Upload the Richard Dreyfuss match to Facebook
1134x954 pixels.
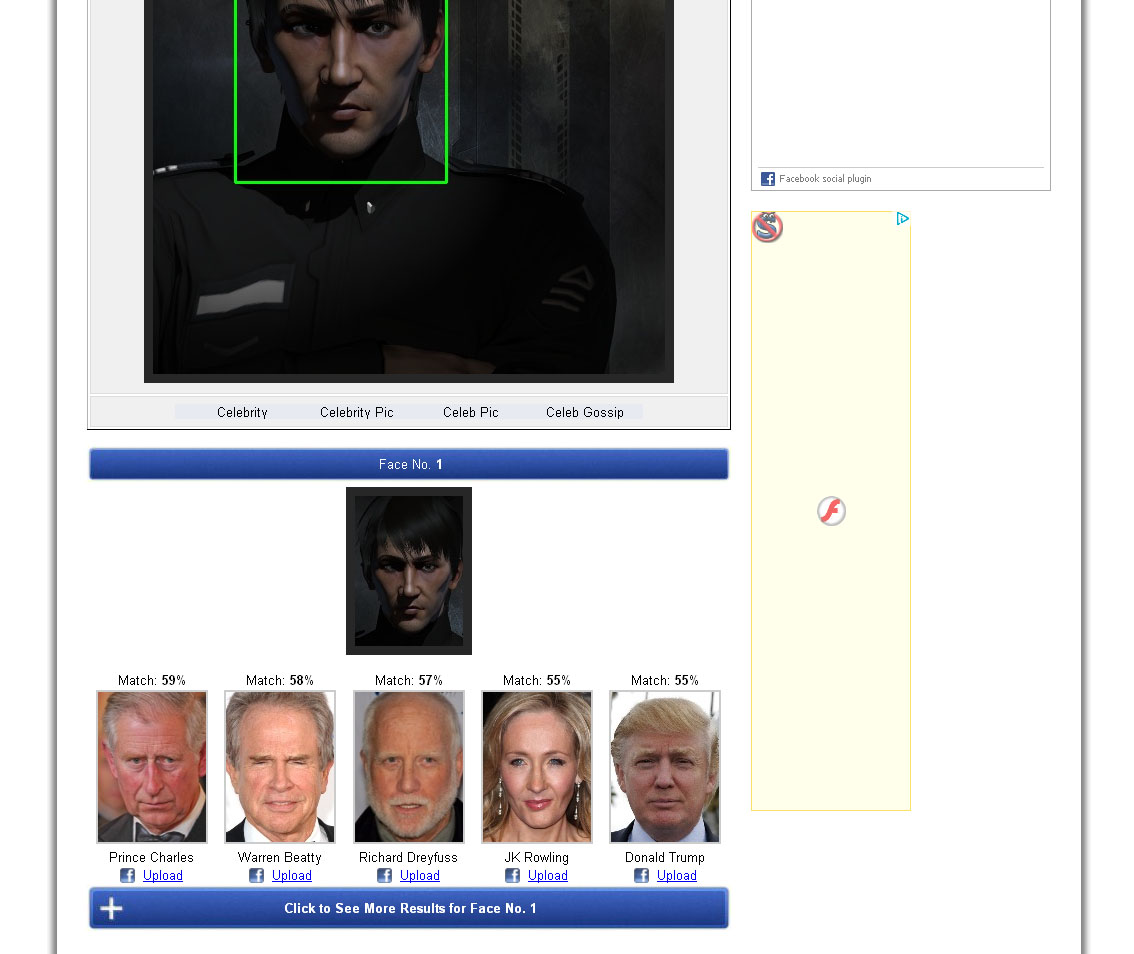(x=419, y=875)
